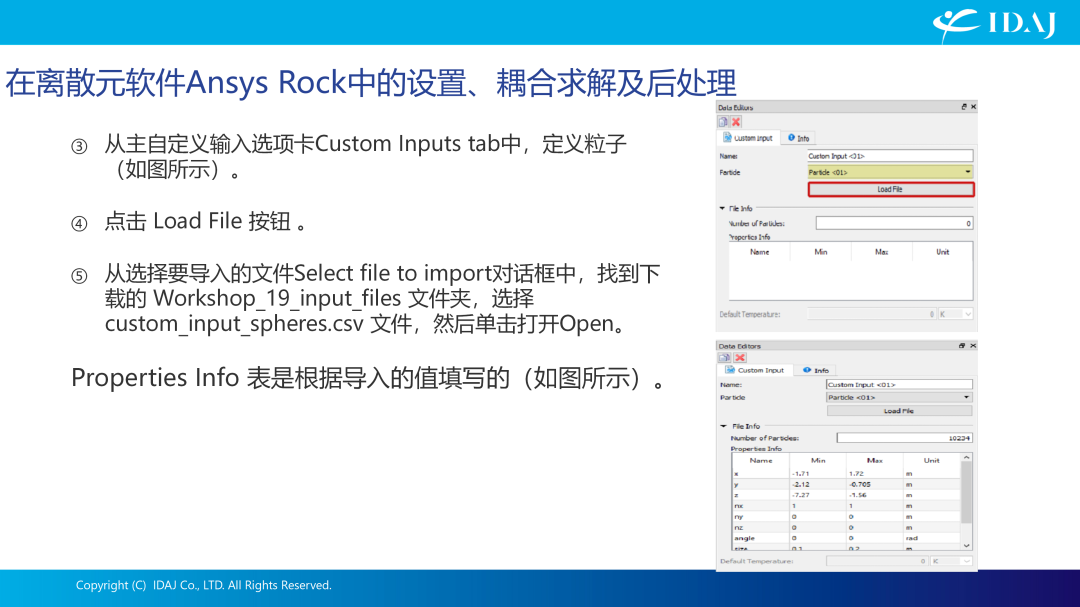Viewport: 1080px width, 607px height.
Task: Click the duplicate icon in the empty-table Data Editors panel
Action: click(723, 122)
